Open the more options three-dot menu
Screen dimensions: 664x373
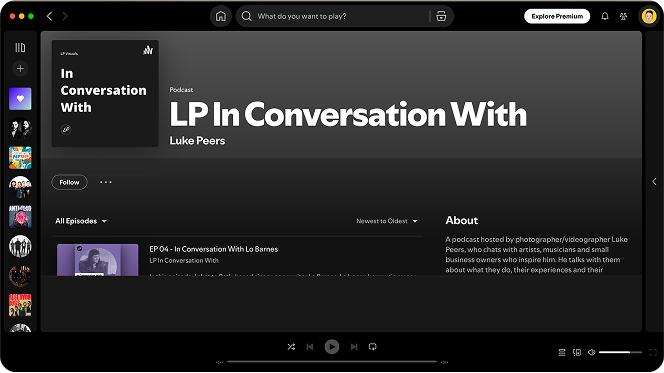point(105,182)
